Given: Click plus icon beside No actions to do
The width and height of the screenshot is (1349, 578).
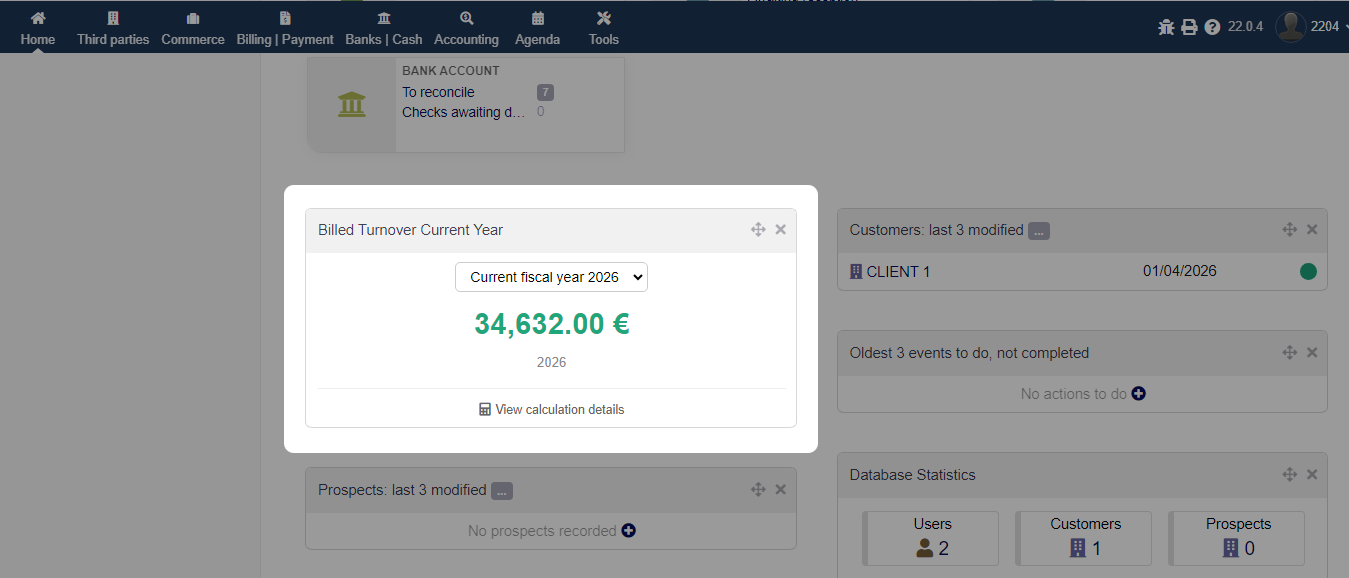Looking at the screenshot, I should point(1138,394).
